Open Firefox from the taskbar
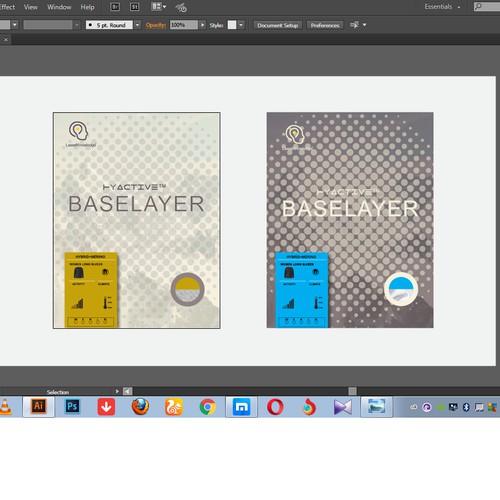 pyautogui.click(x=140, y=407)
